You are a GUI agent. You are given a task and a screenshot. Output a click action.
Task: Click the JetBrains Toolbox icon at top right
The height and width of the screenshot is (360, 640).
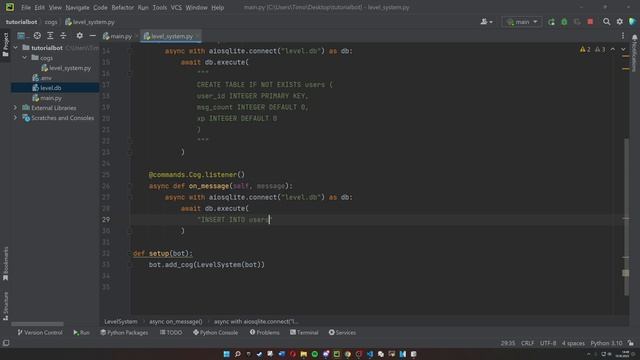click(x=633, y=22)
